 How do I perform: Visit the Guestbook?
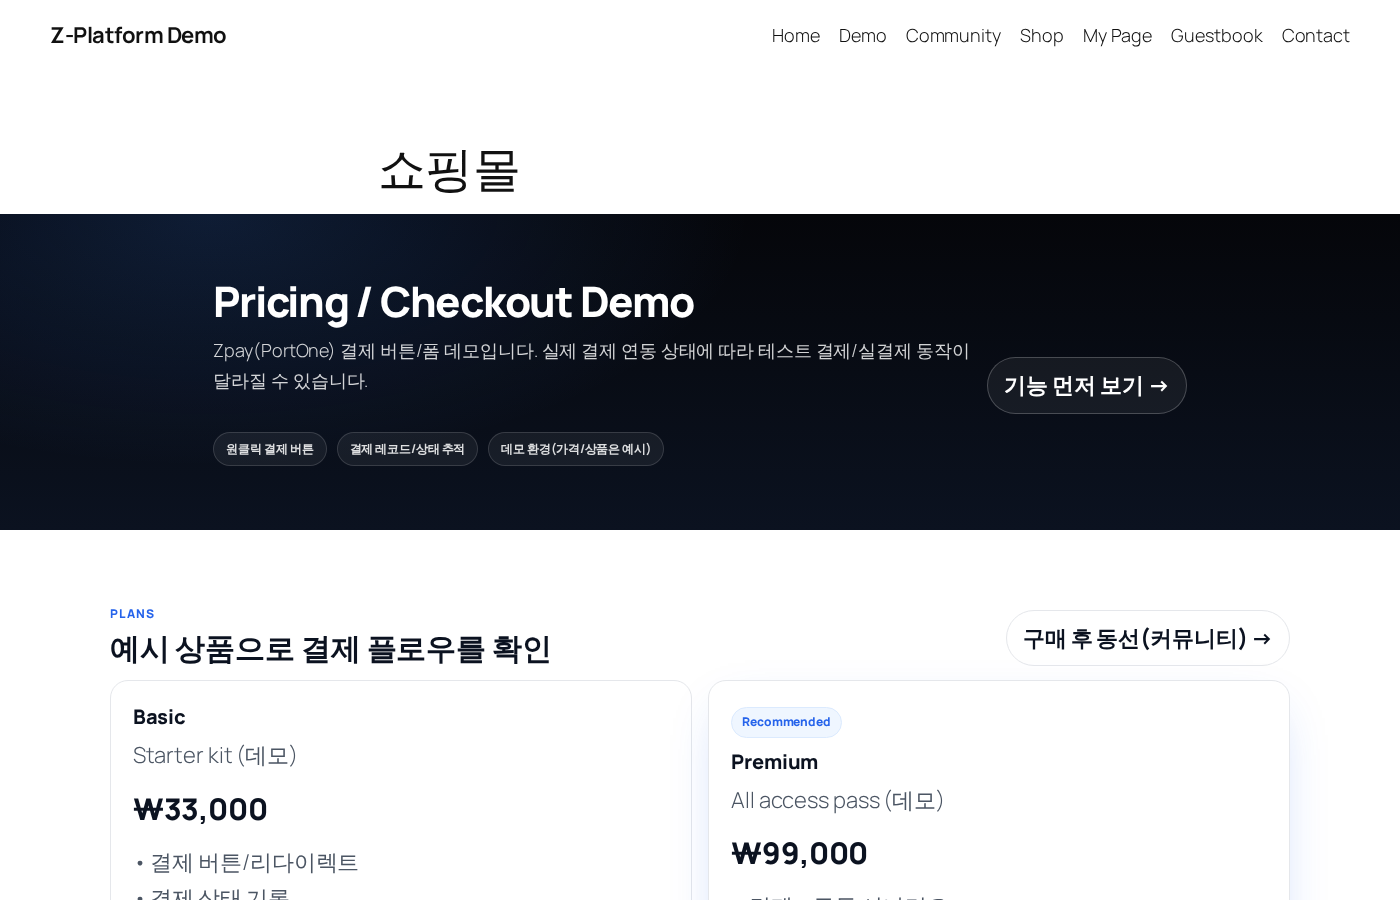pos(1216,35)
